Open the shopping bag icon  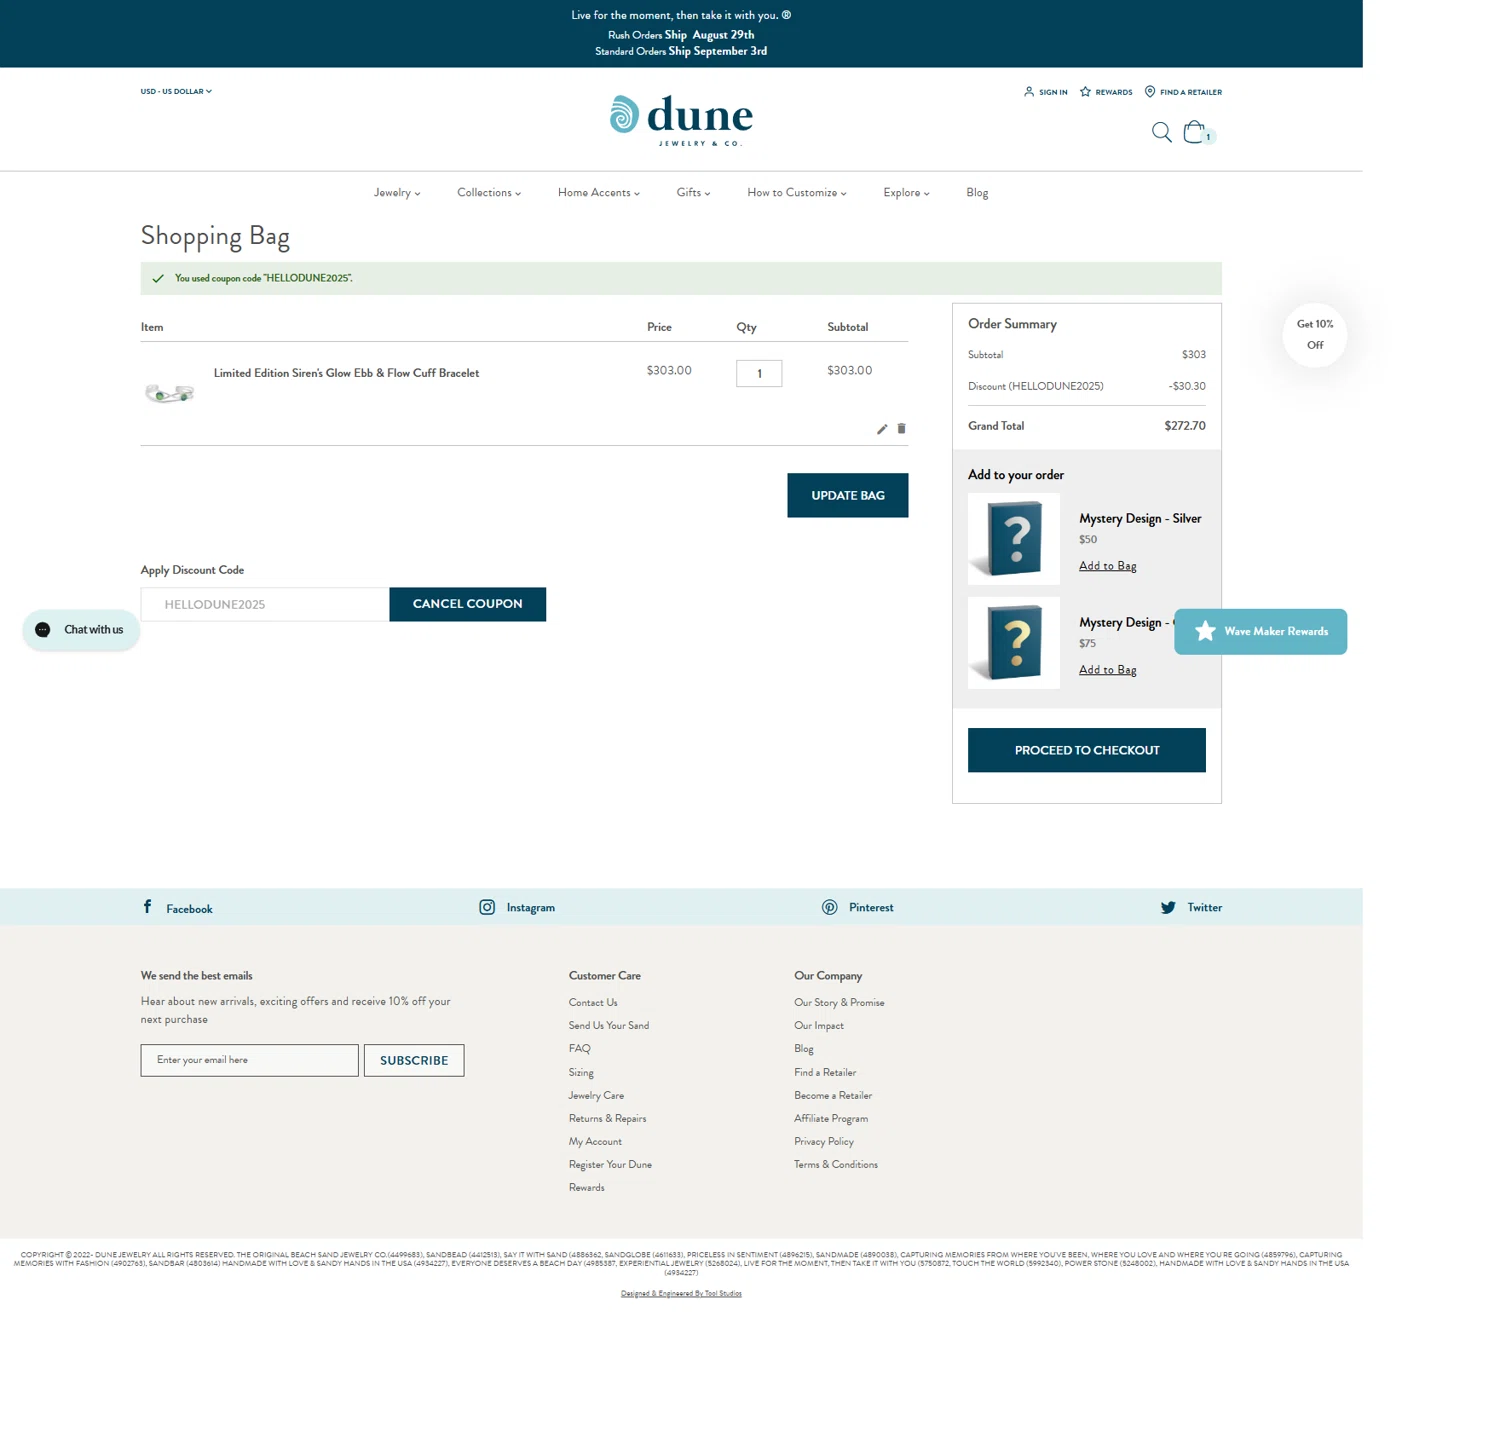click(1195, 132)
